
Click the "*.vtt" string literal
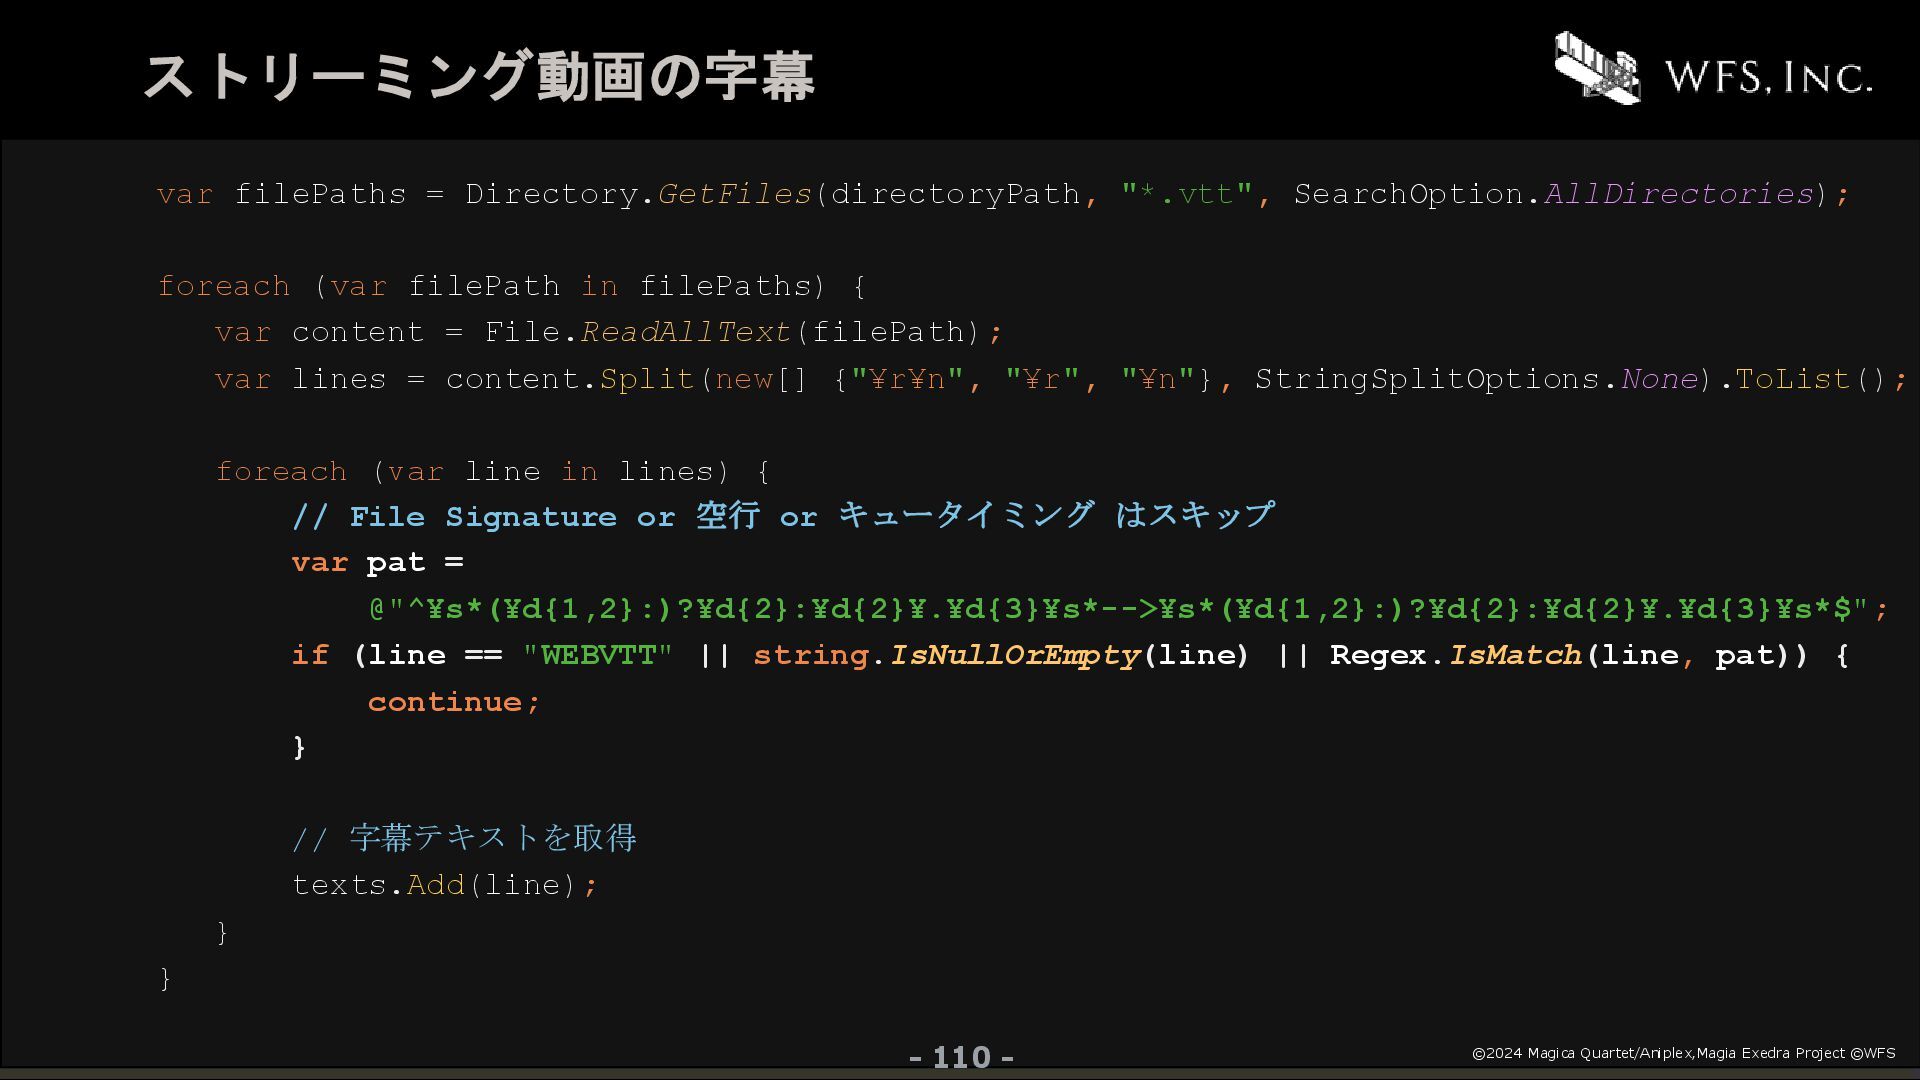(x=1186, y=194)
